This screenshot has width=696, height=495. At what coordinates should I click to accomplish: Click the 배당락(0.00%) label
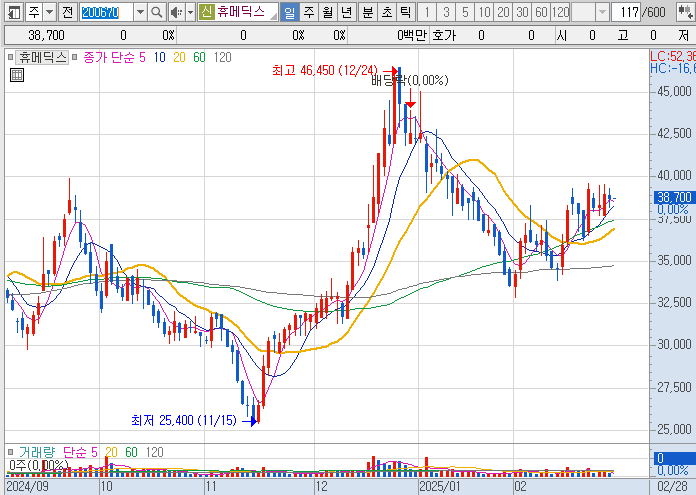[410, 80]
